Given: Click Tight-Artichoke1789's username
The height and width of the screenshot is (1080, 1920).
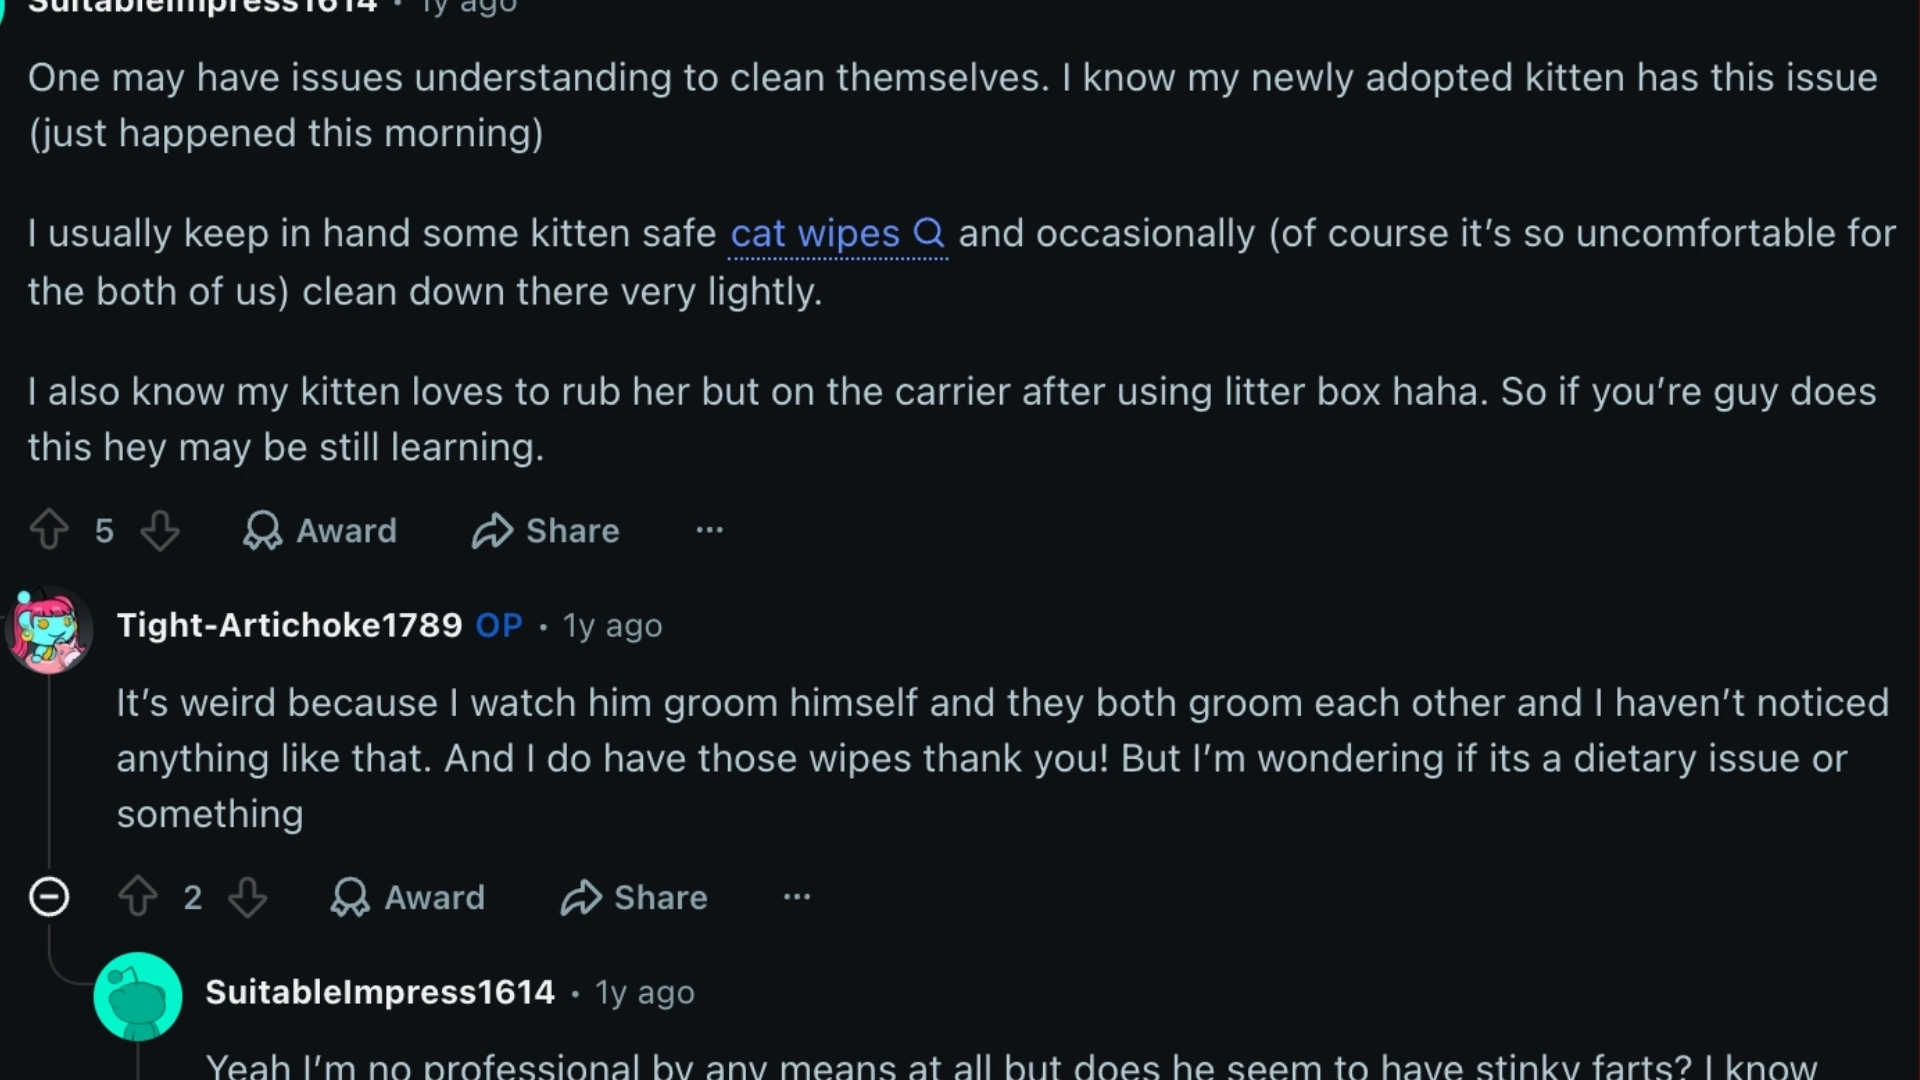Looking at the screenshot, I should pos(290,625).
